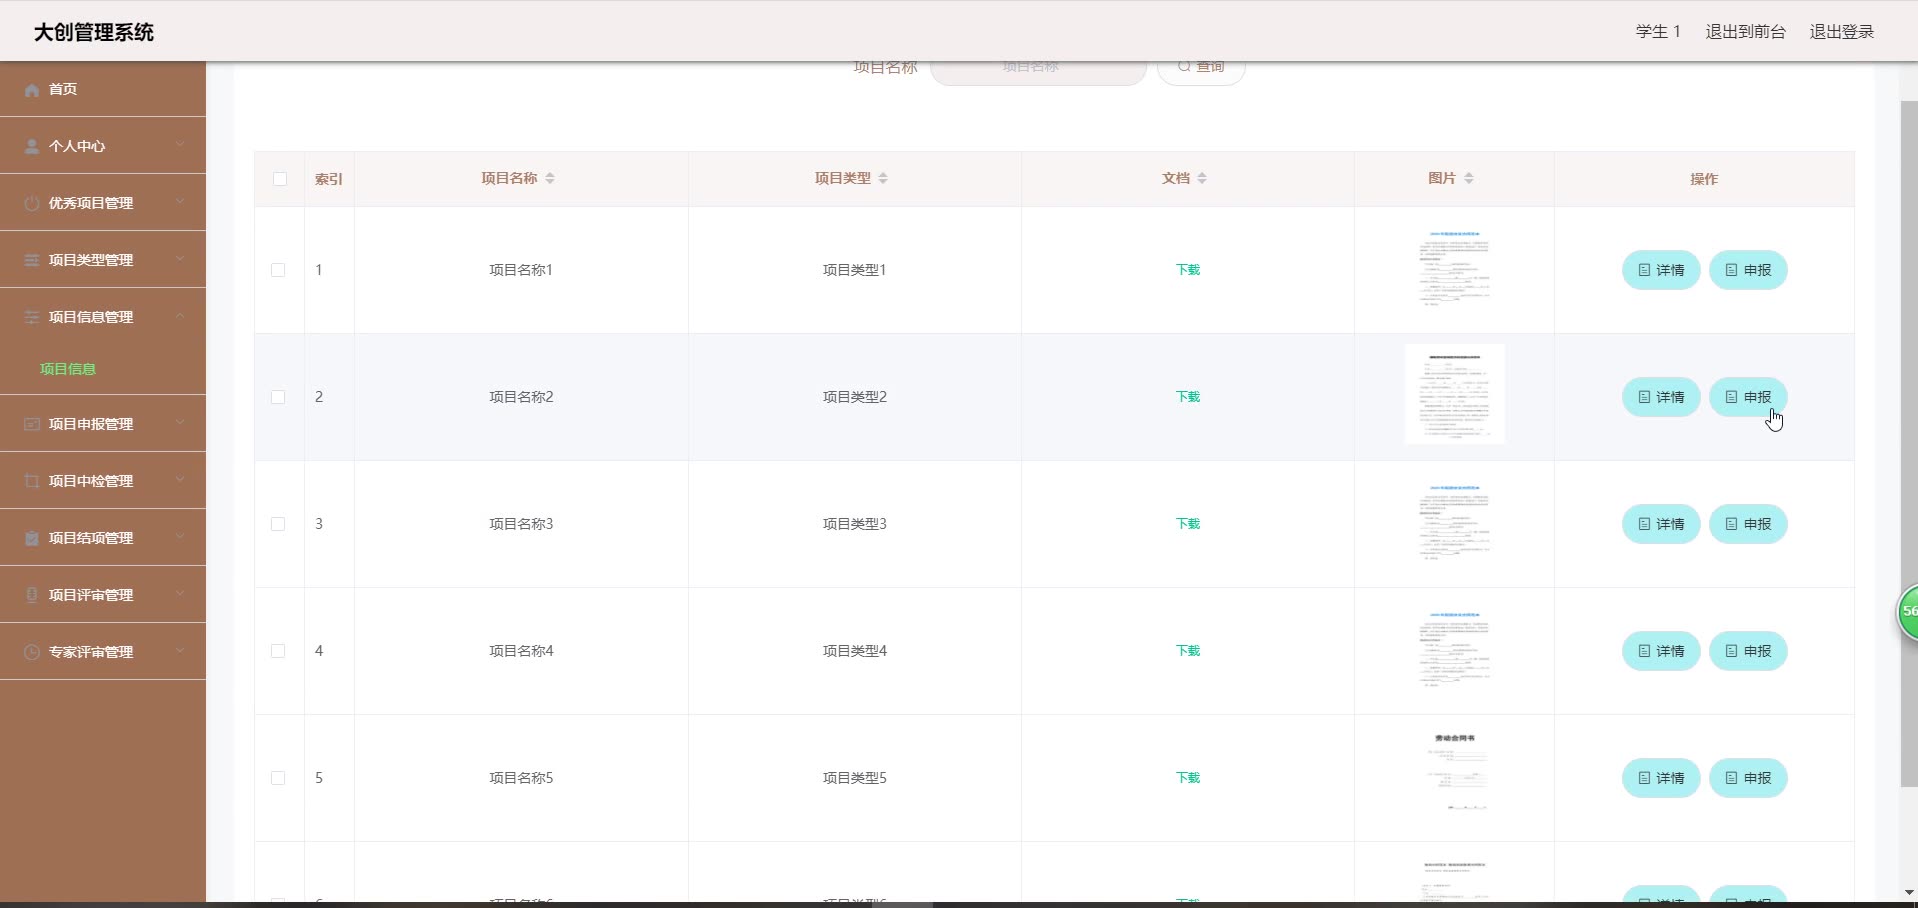Click the icon beside 项目类型管理
Screen dimensions: 1918x908
[32, 261]
